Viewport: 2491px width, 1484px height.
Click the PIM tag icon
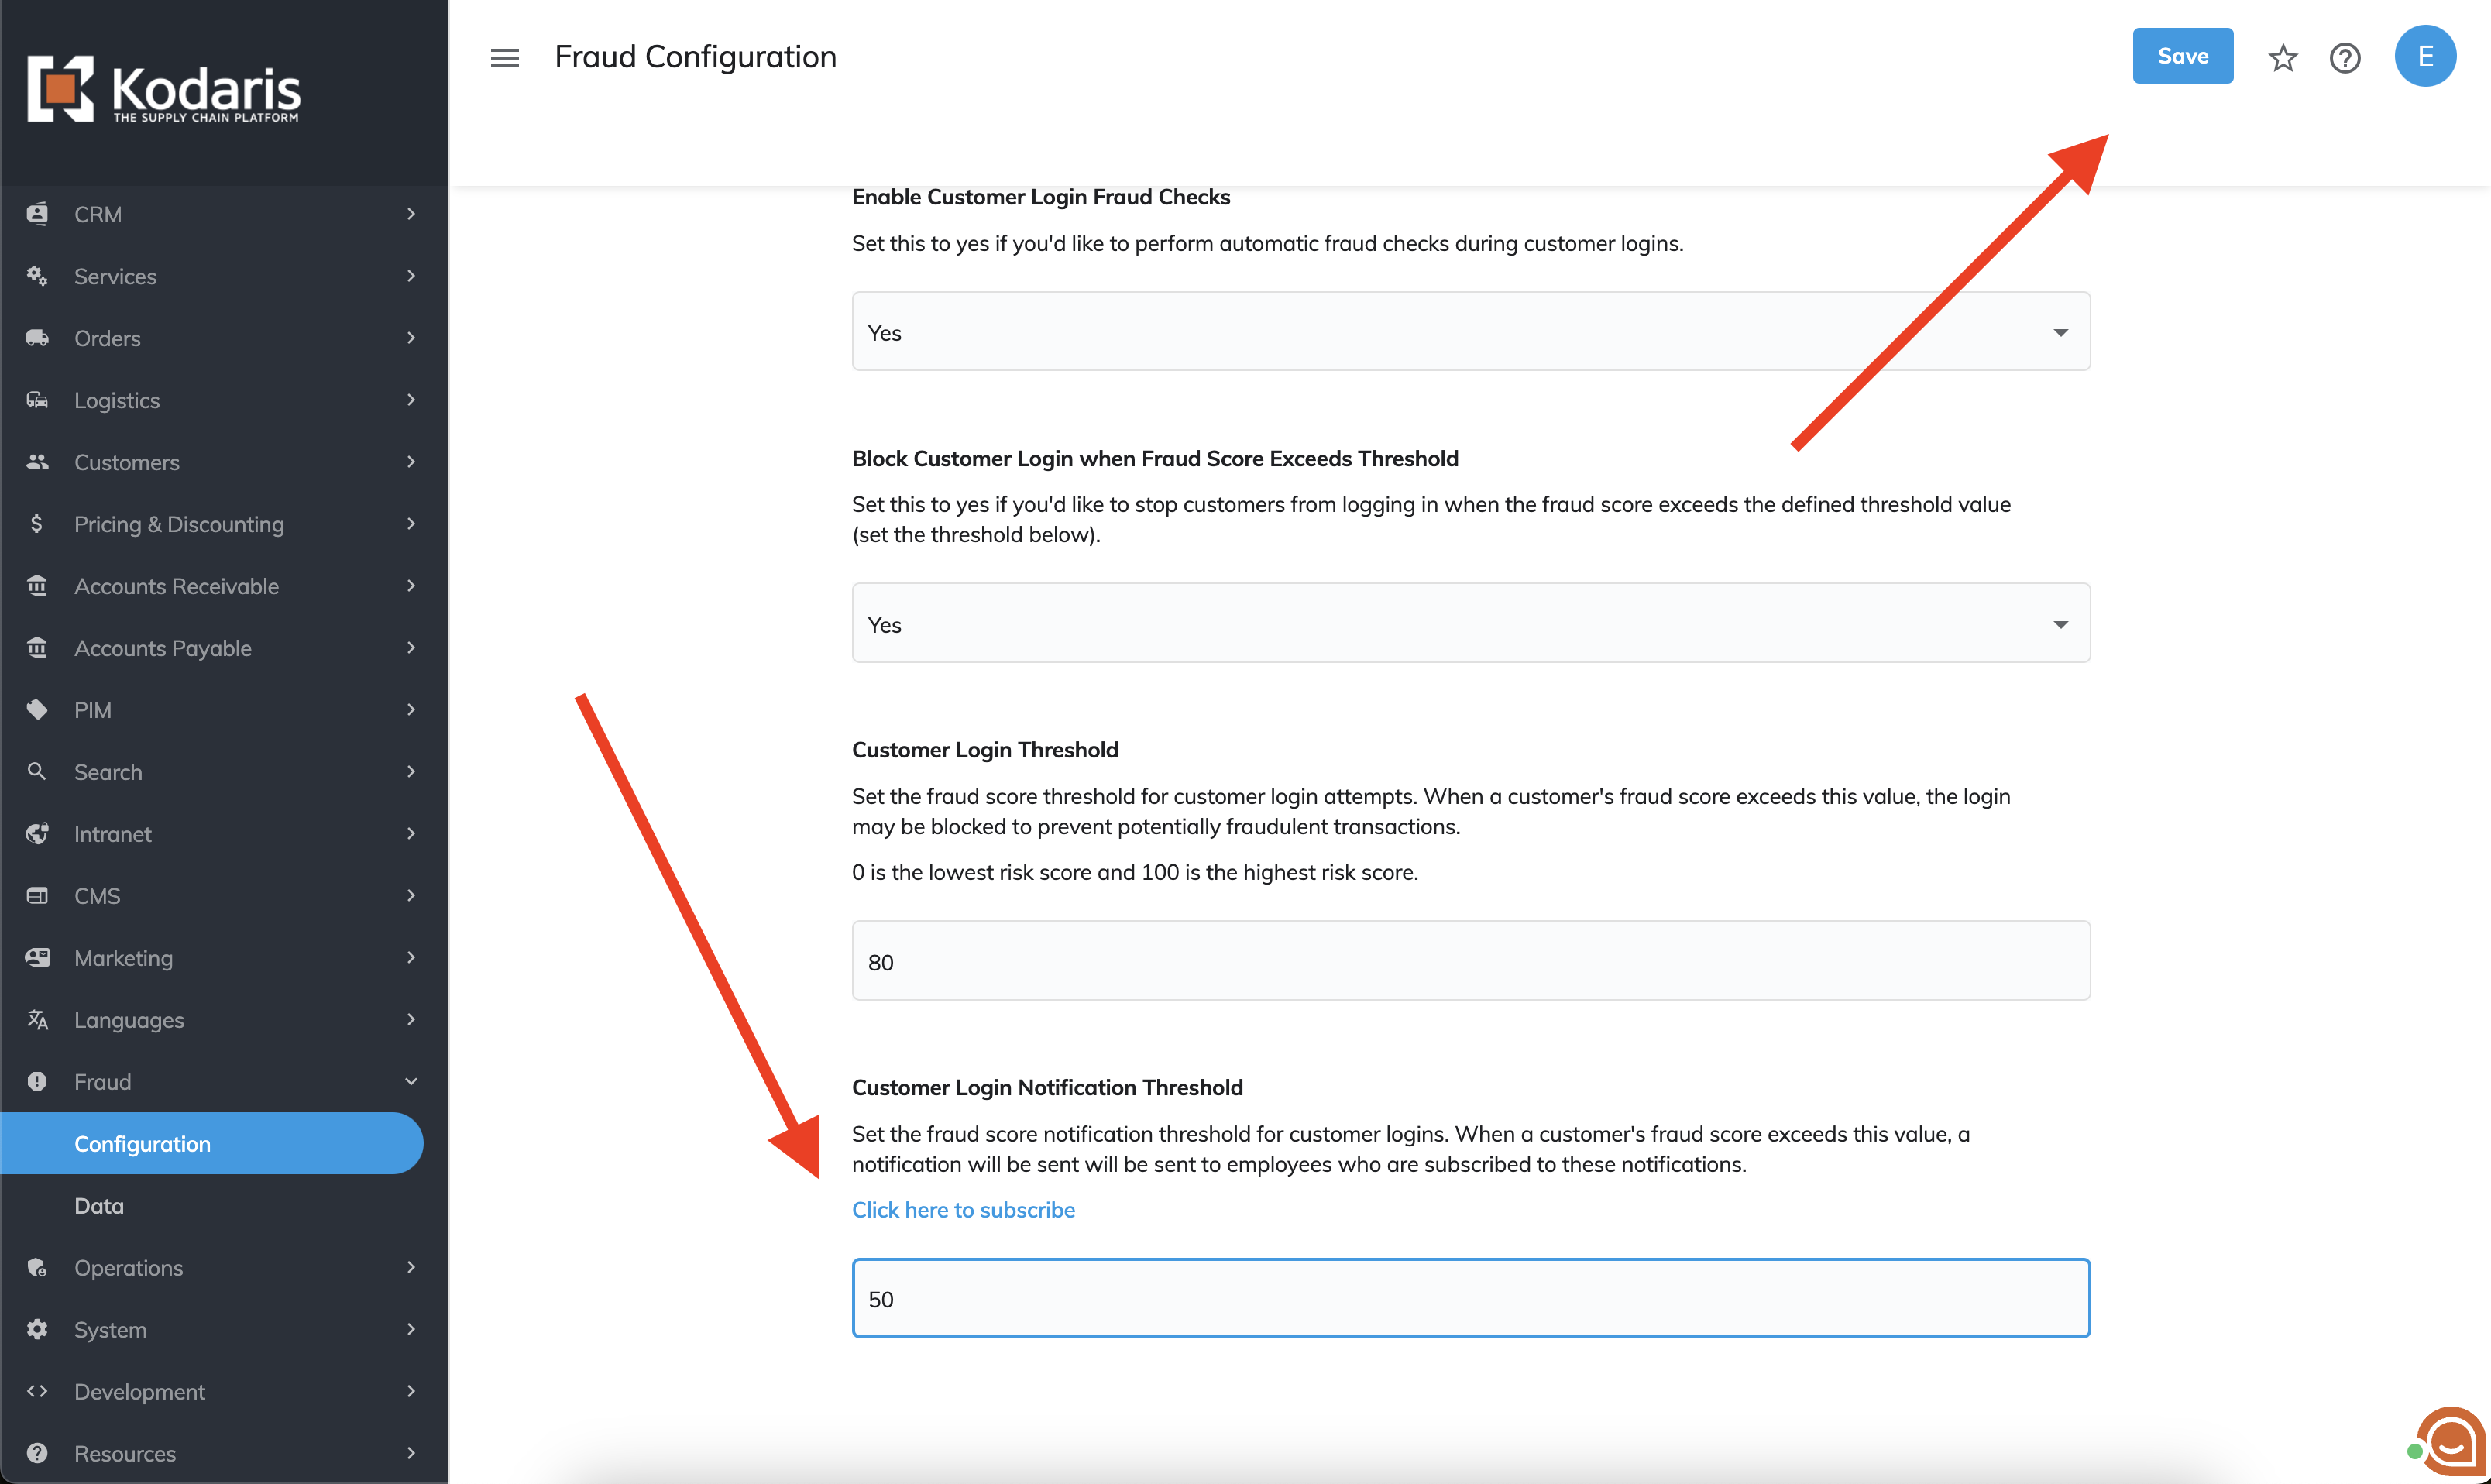coord(37,710)
